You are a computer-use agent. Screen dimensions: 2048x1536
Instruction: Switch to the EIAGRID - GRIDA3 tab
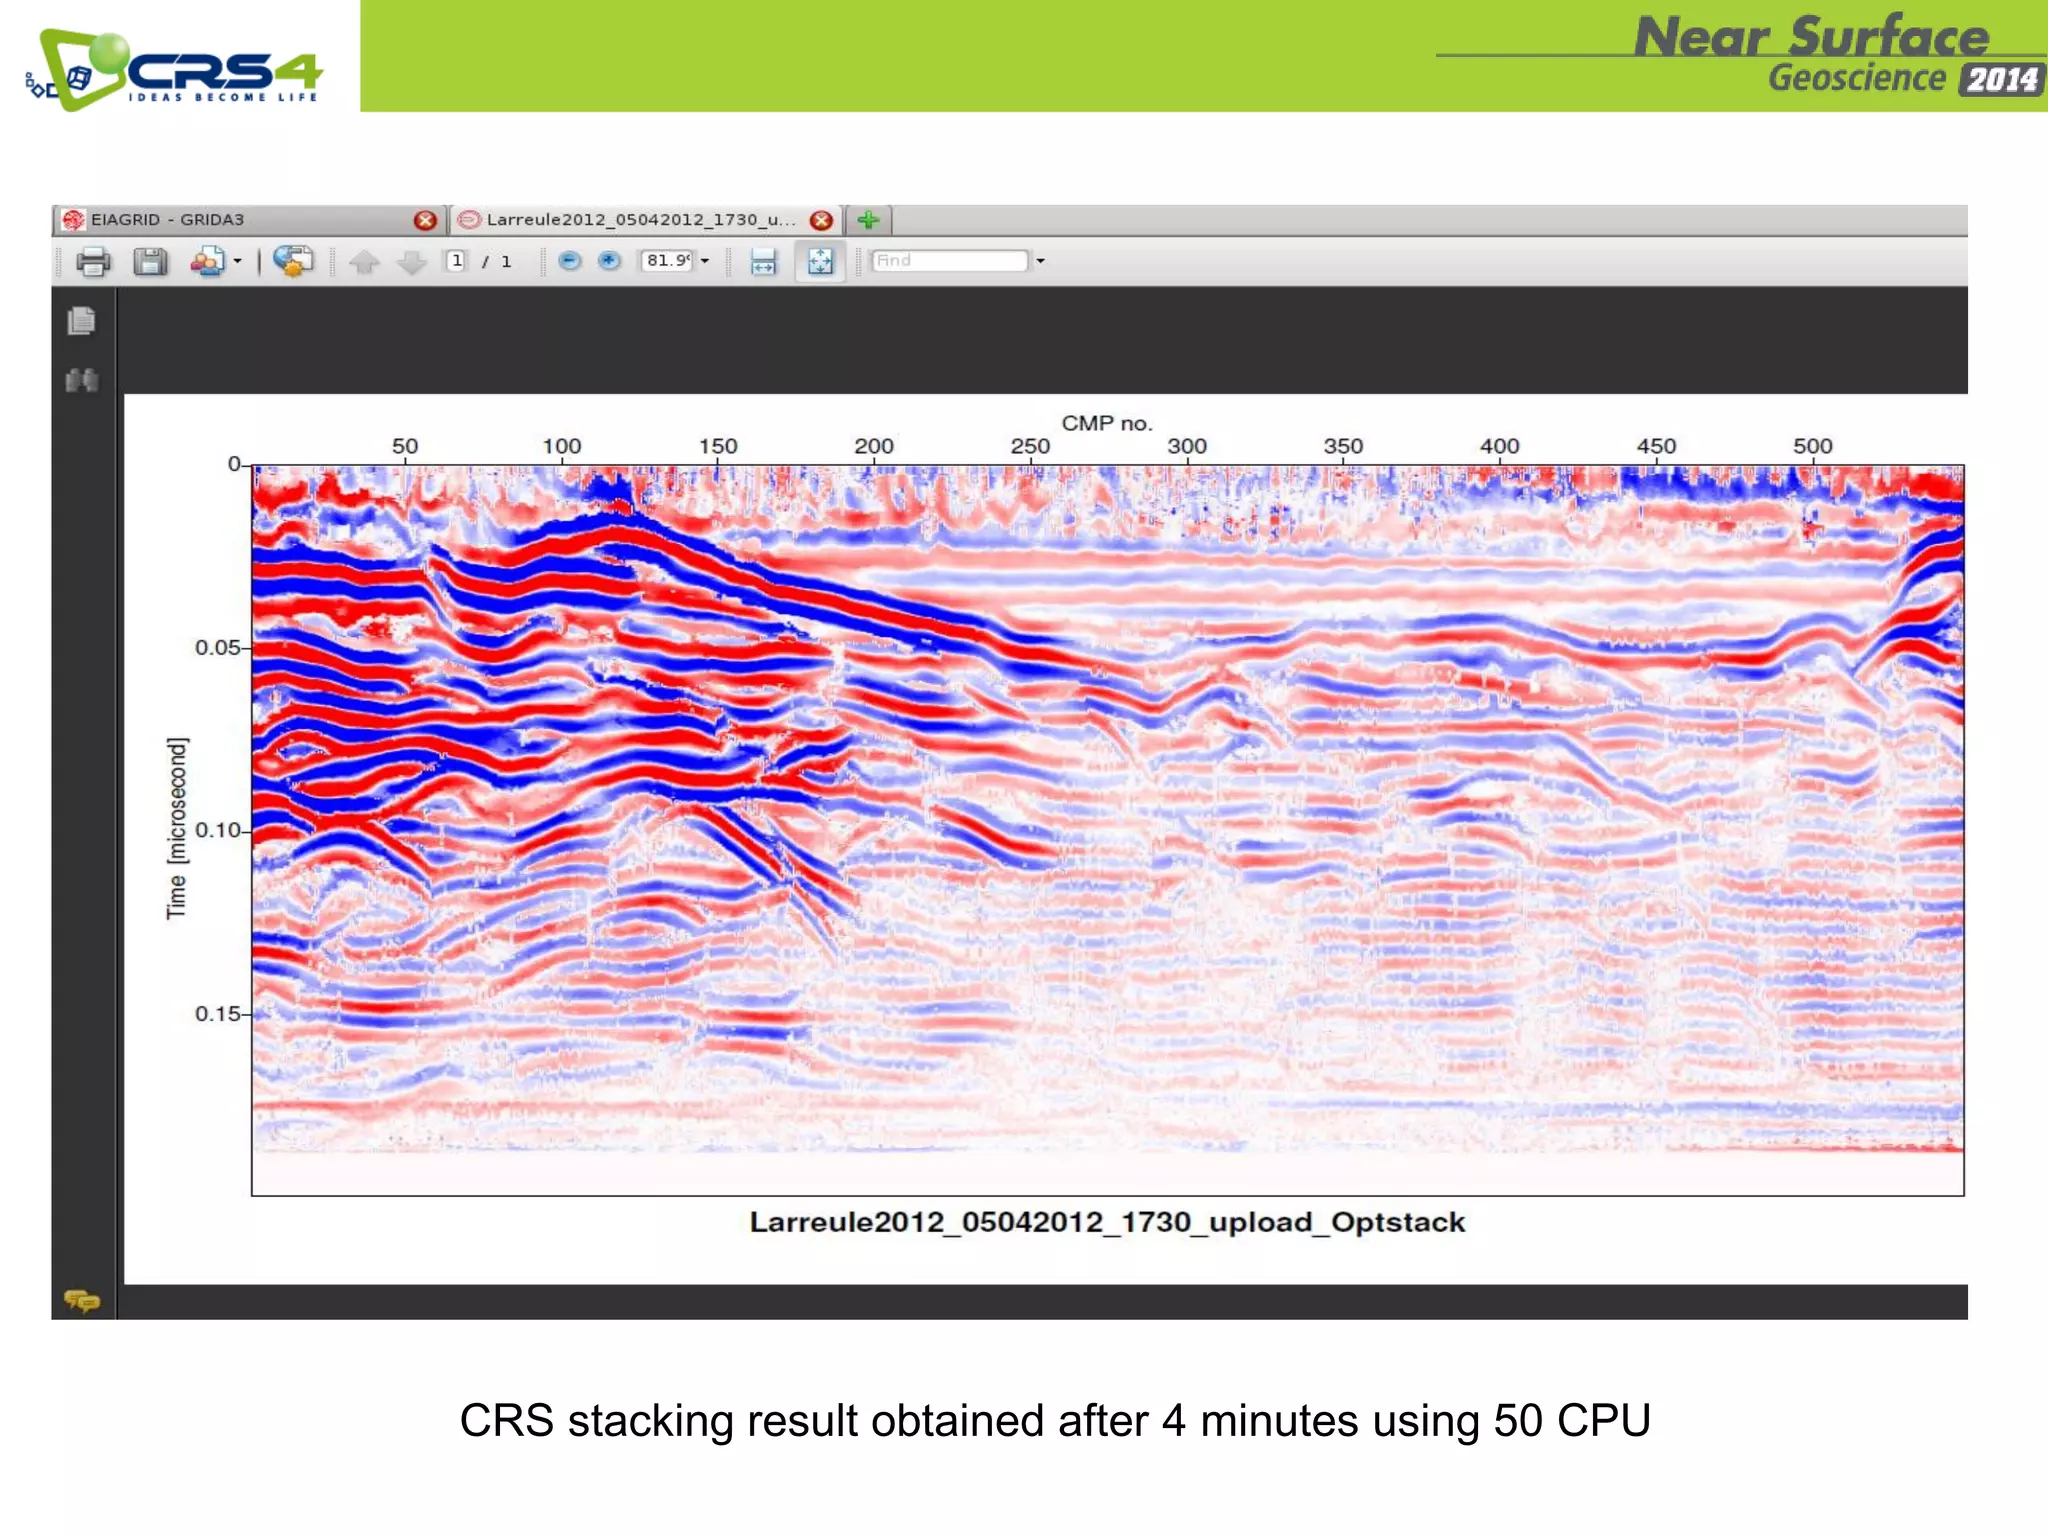tap(248, 220)
